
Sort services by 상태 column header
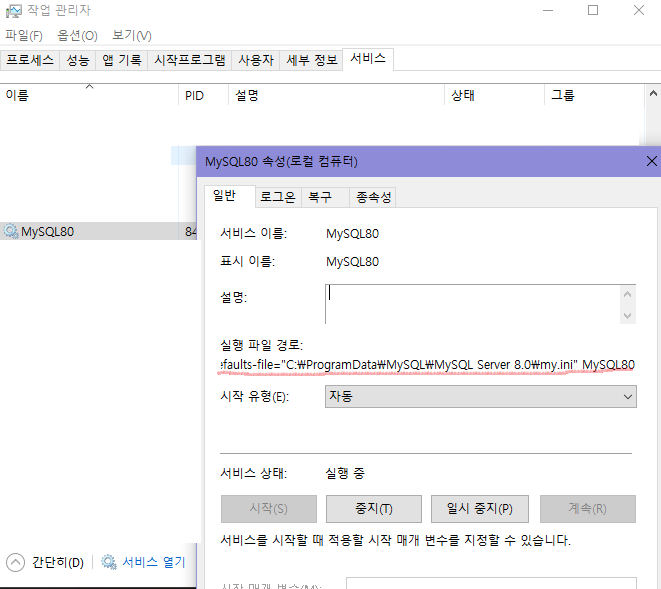click(x=494, y=95)
